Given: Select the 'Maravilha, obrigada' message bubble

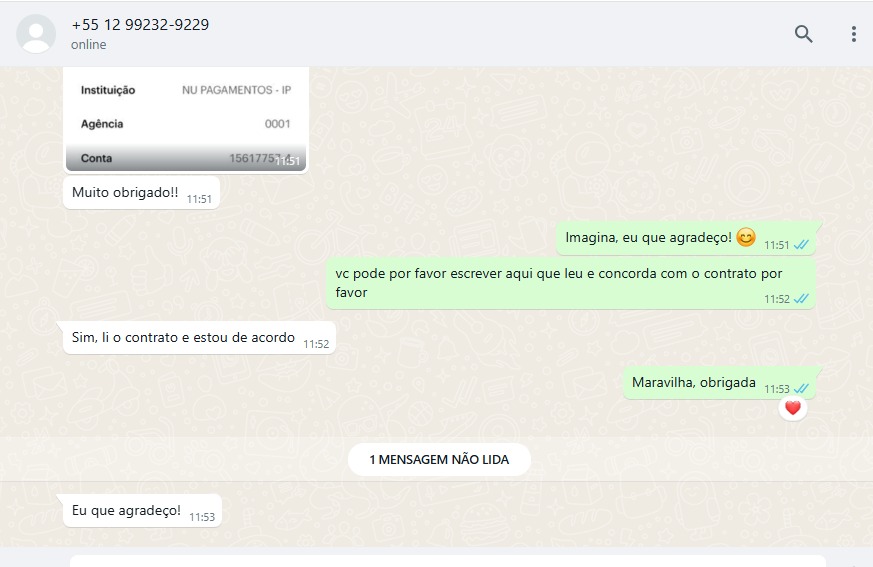Looking at the screenshot, I should (x=719, y=383).
